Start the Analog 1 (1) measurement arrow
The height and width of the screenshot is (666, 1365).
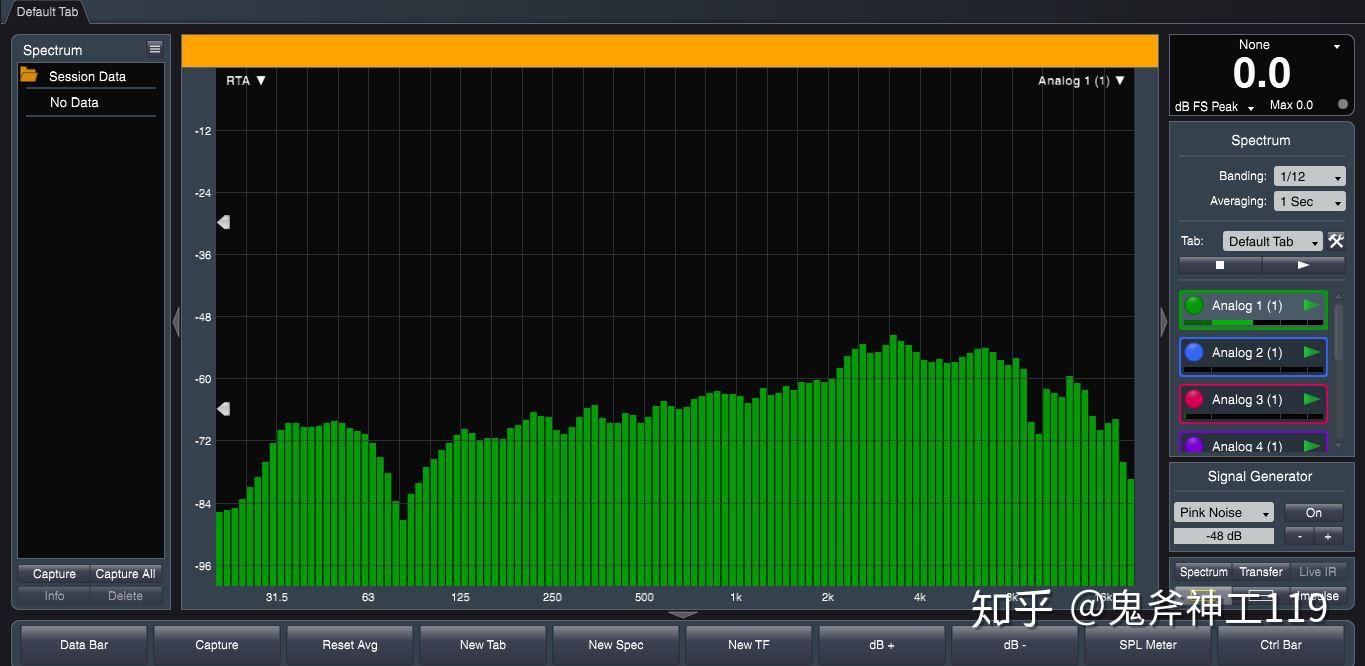pos(1312,305)
